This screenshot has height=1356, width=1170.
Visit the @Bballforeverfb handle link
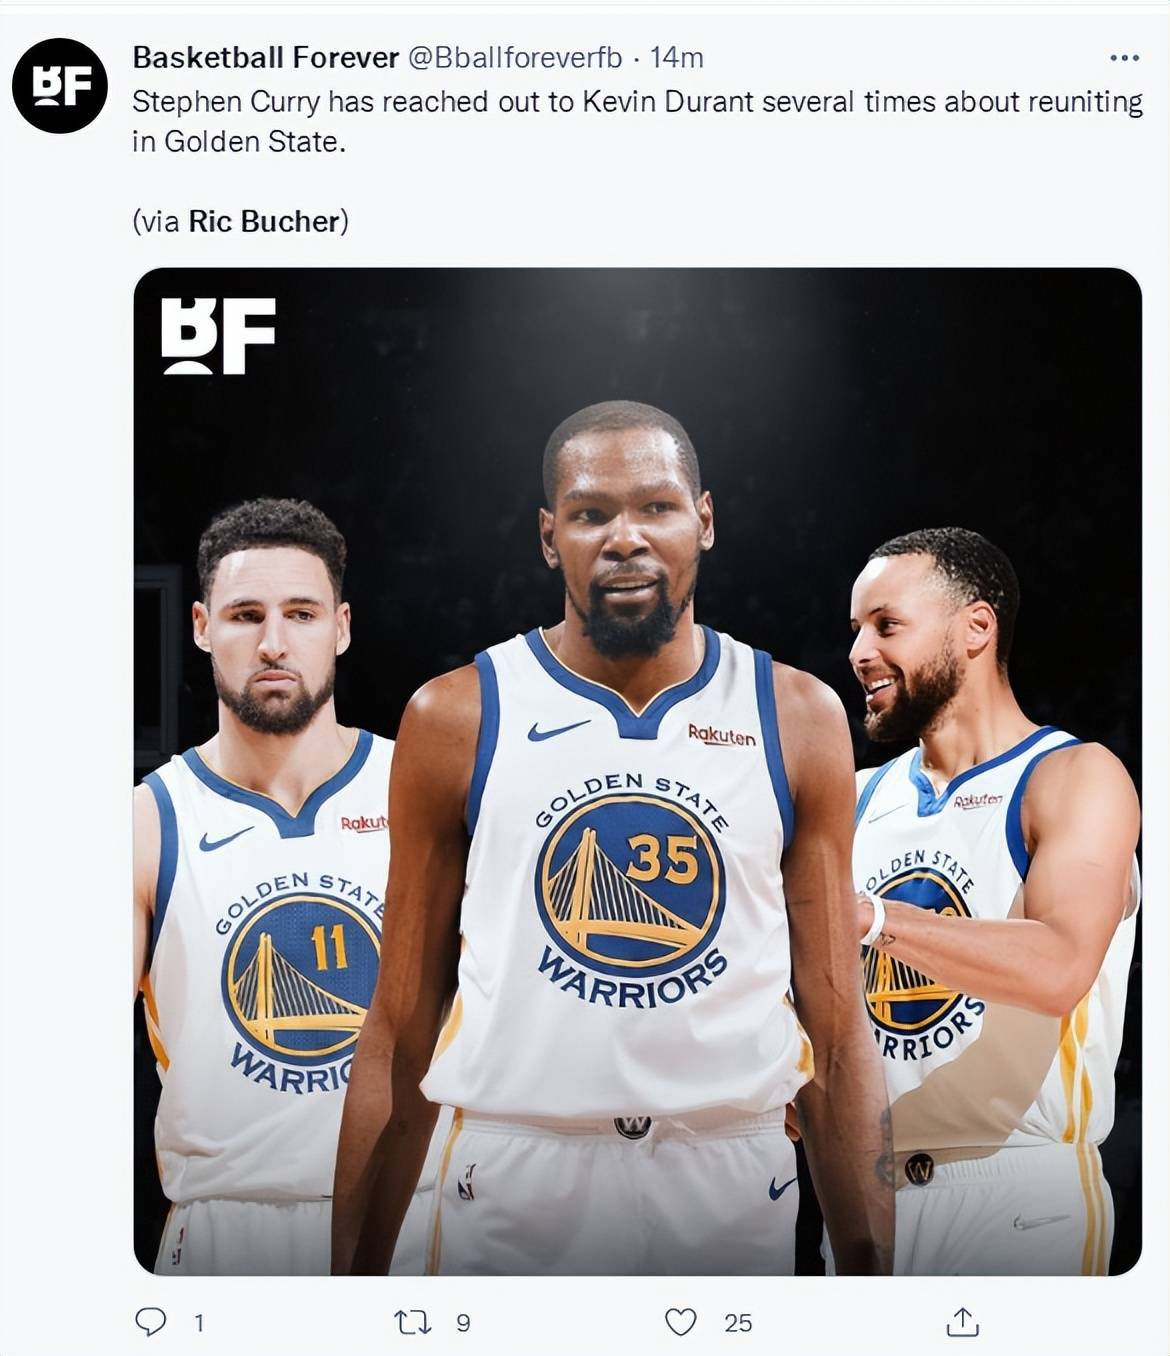pyautogui.click(x=515, y=58)
